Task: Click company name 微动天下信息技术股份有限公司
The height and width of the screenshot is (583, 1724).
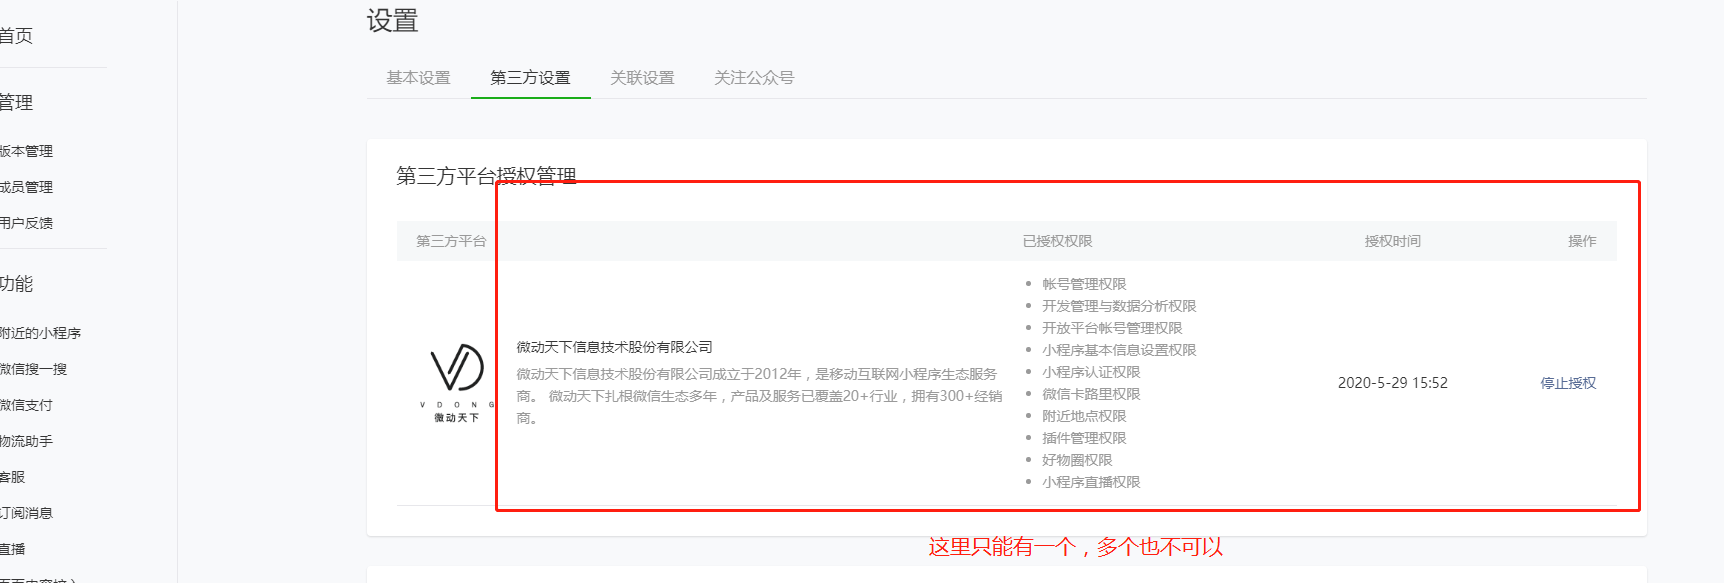Action: 614,347
